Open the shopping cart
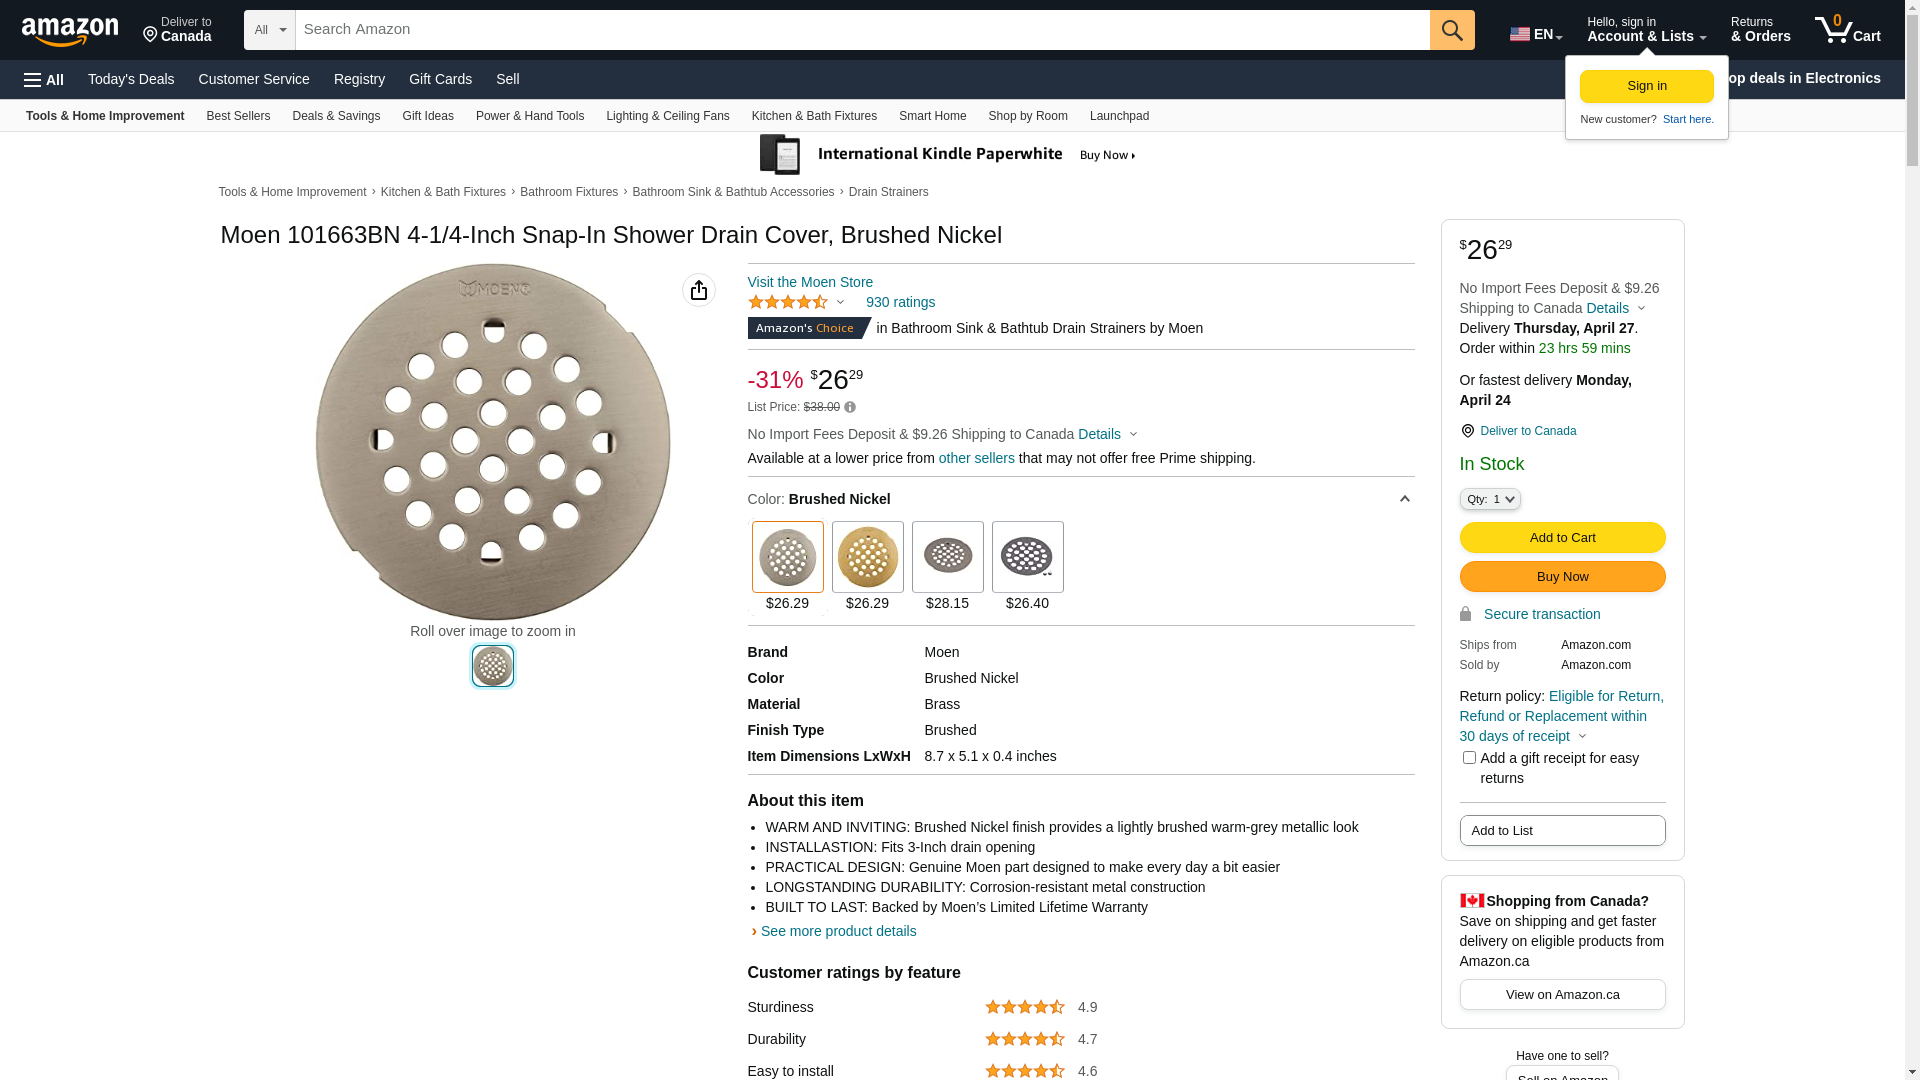Screen dimensions: 1920x1080 pos(1847,30)
